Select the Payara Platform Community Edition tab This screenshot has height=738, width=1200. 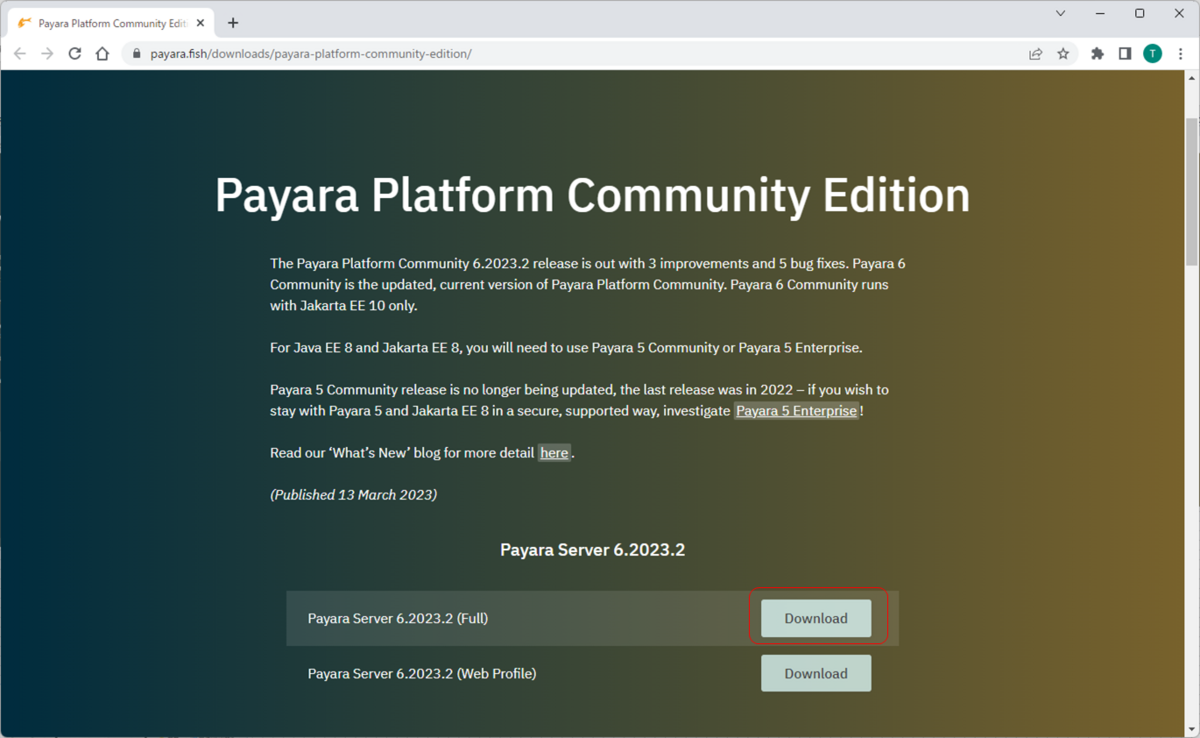pyautogui.click(x=110, y=23)
